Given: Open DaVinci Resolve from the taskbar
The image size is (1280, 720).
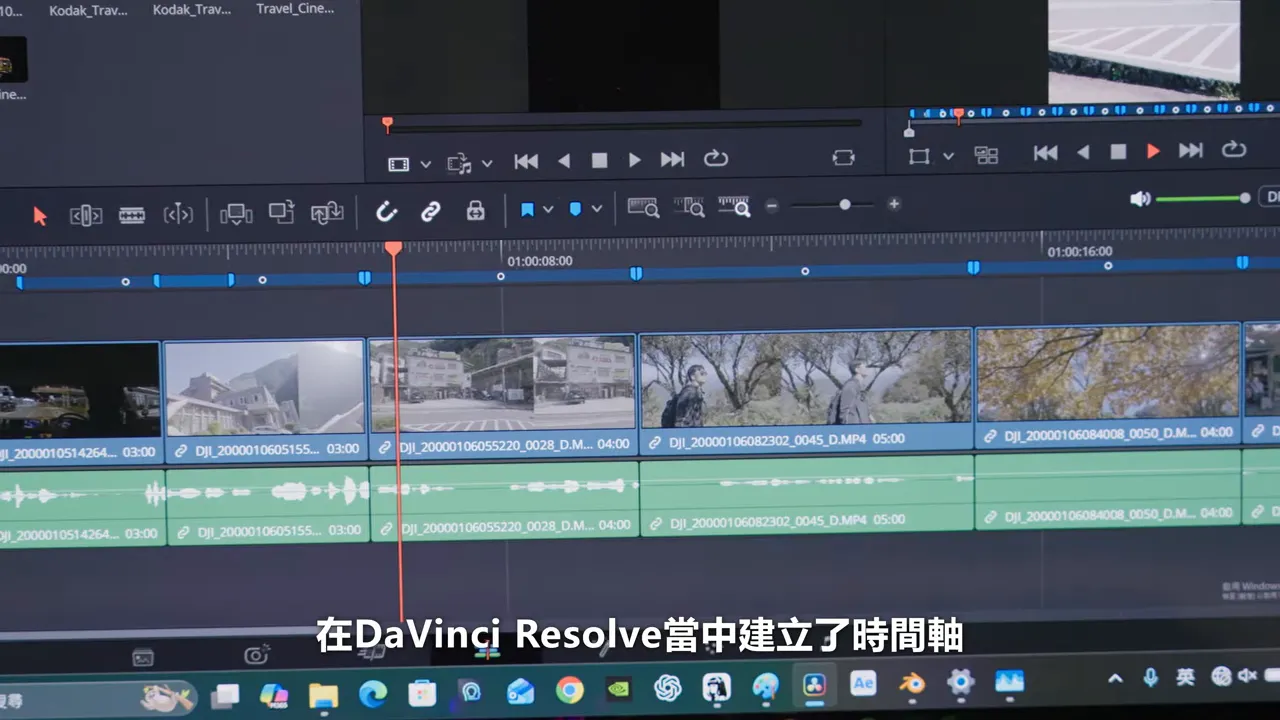Looking at the screenshot, I should tap(814, 685).
